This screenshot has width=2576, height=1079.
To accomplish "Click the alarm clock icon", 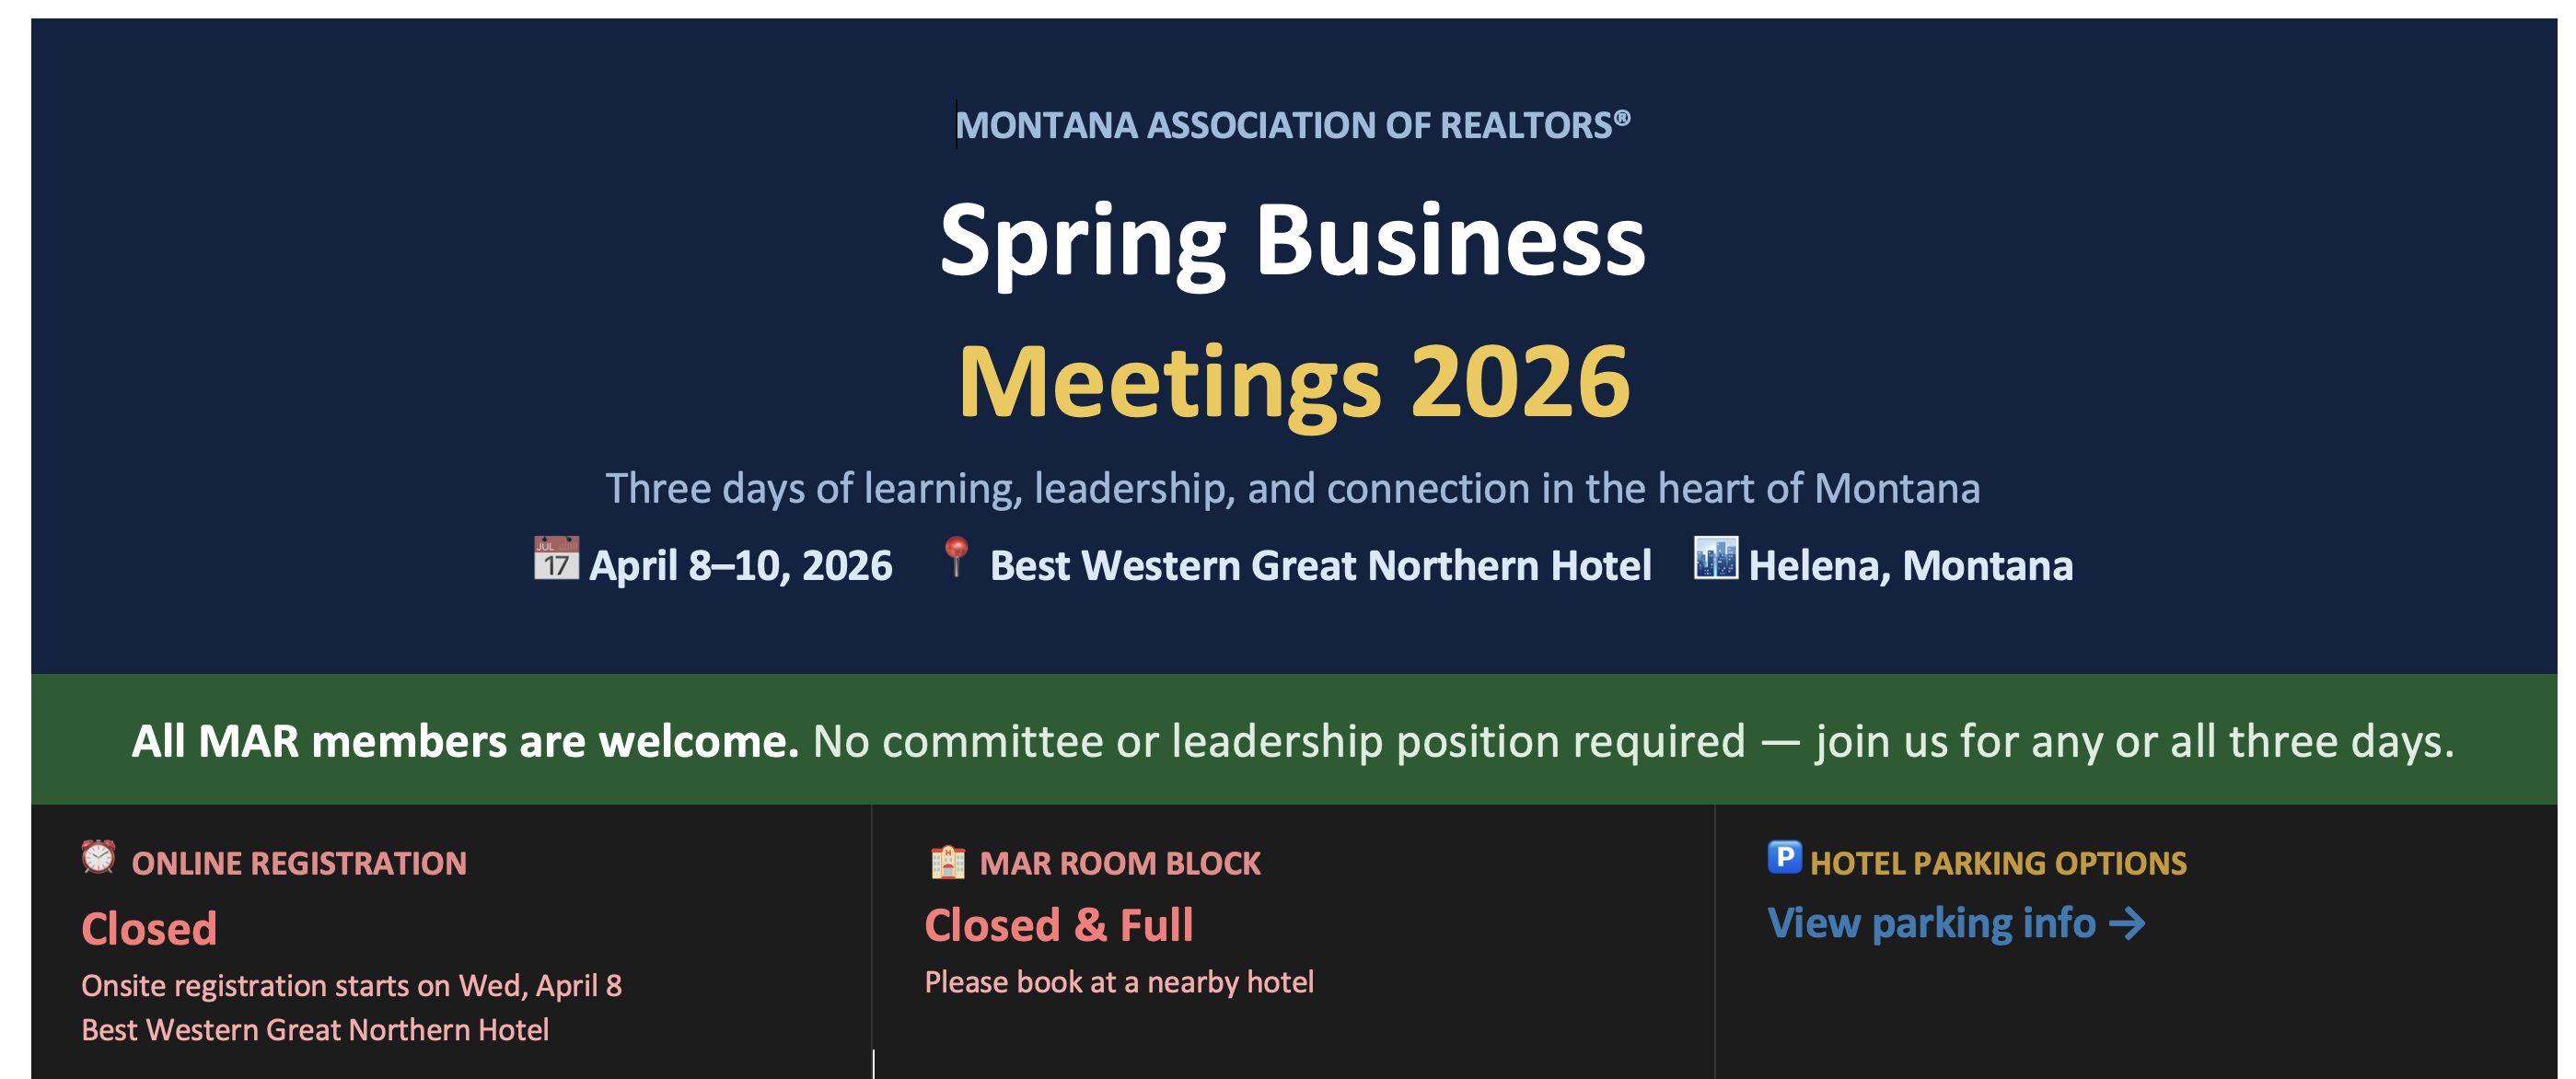I will (99, 858).
